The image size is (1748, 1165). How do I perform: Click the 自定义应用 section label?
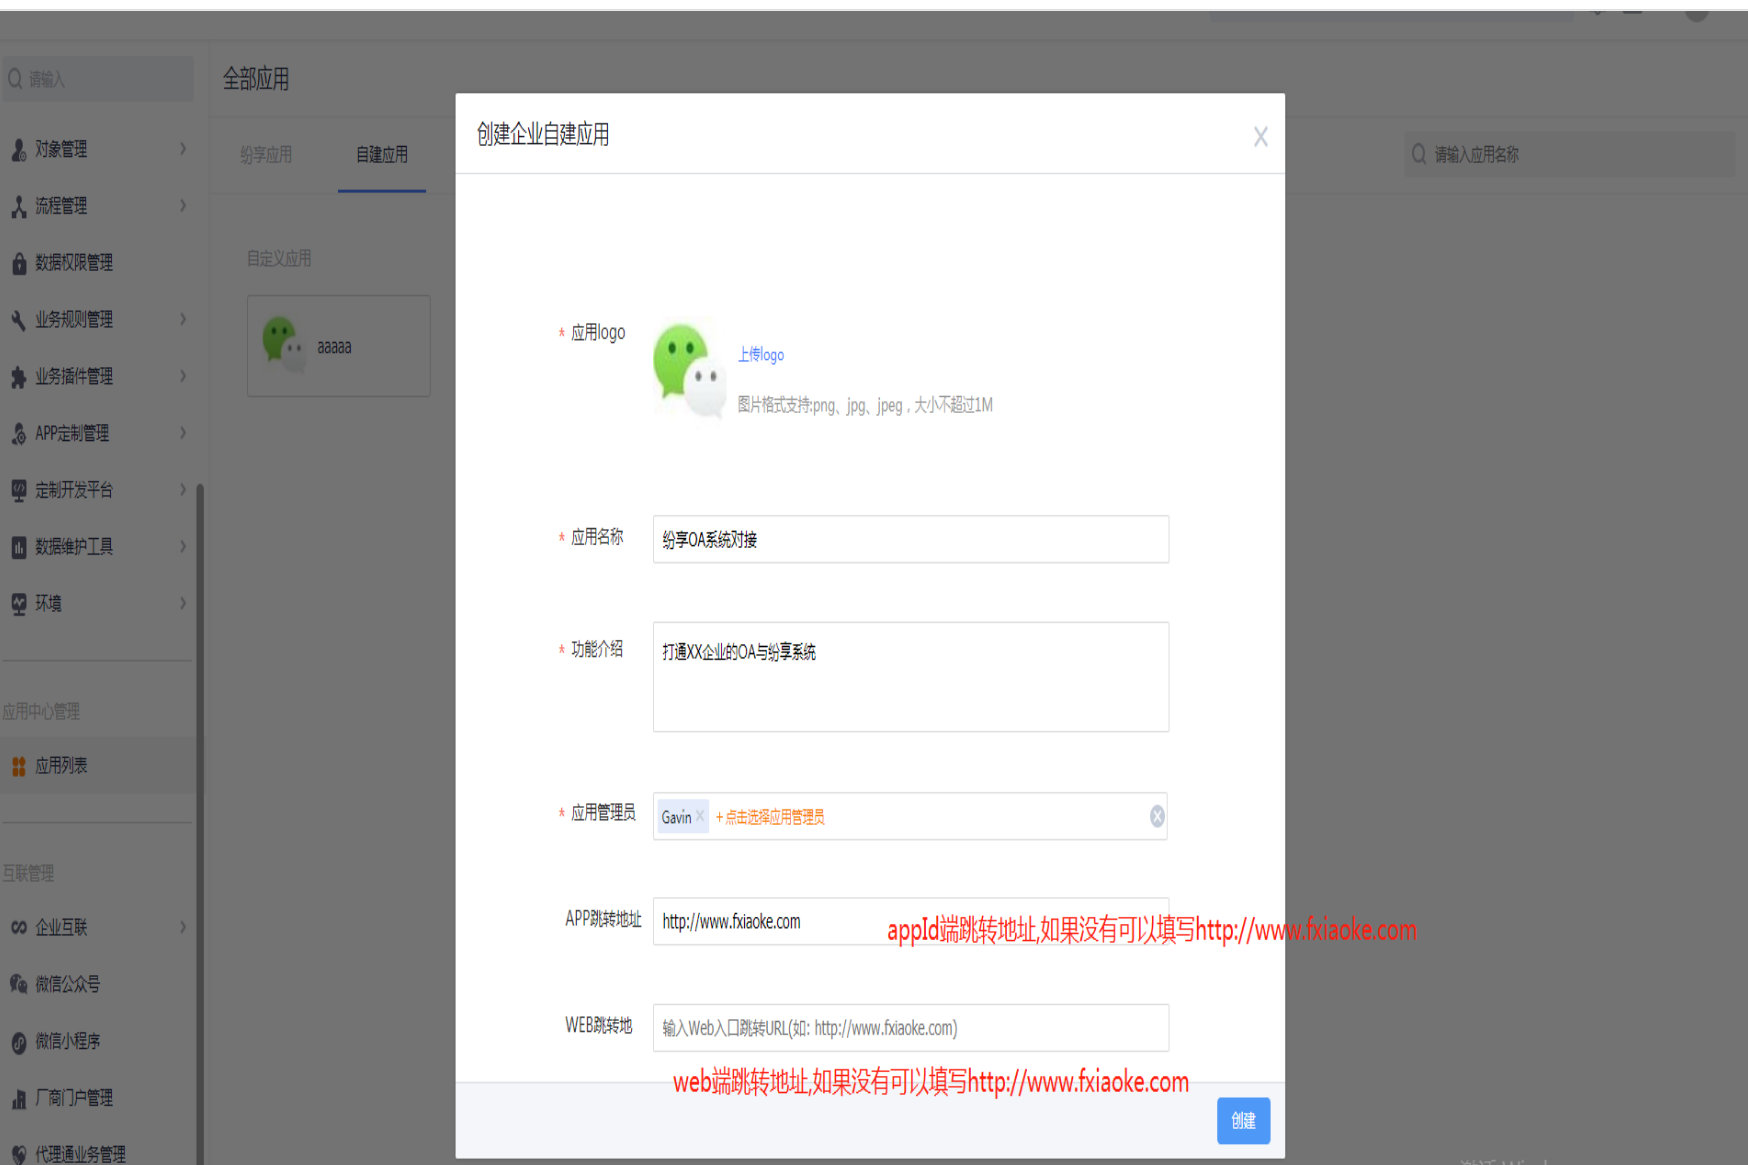[279, 259]
